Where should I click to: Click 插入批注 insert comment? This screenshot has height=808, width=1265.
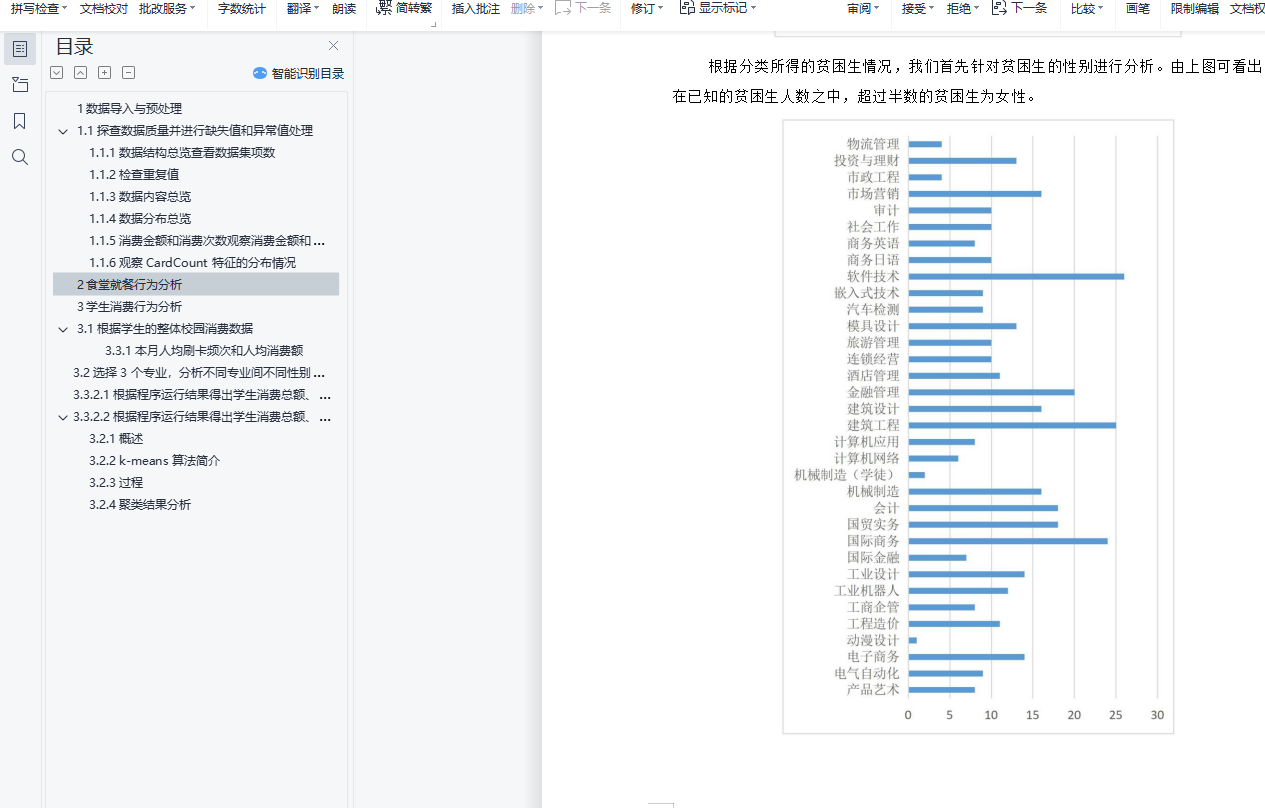(476, 8)
